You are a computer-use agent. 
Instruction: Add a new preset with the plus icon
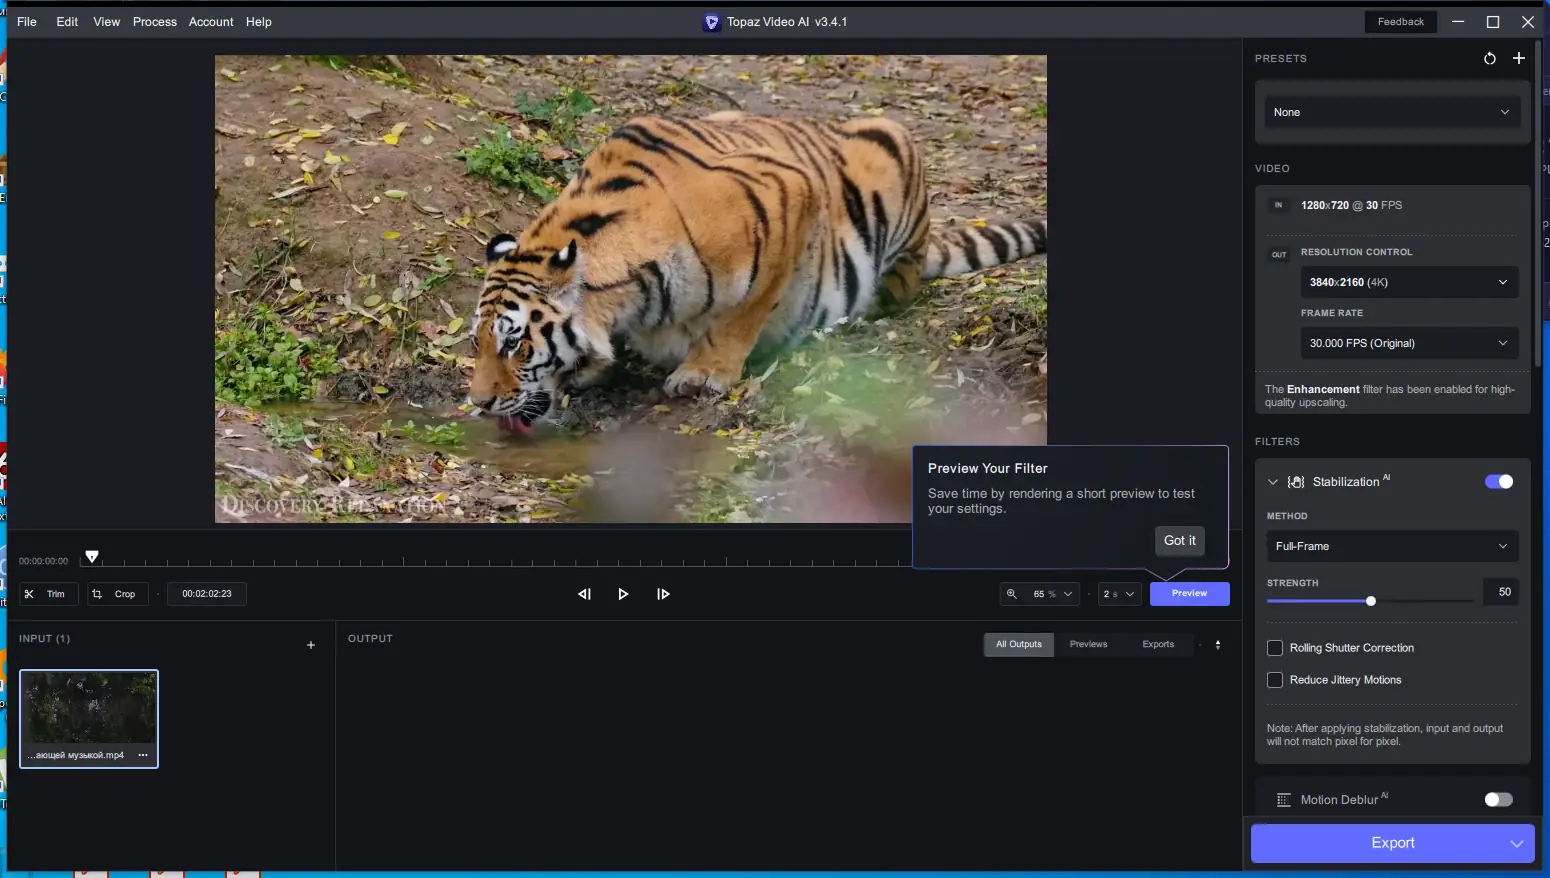(1520, 58)
